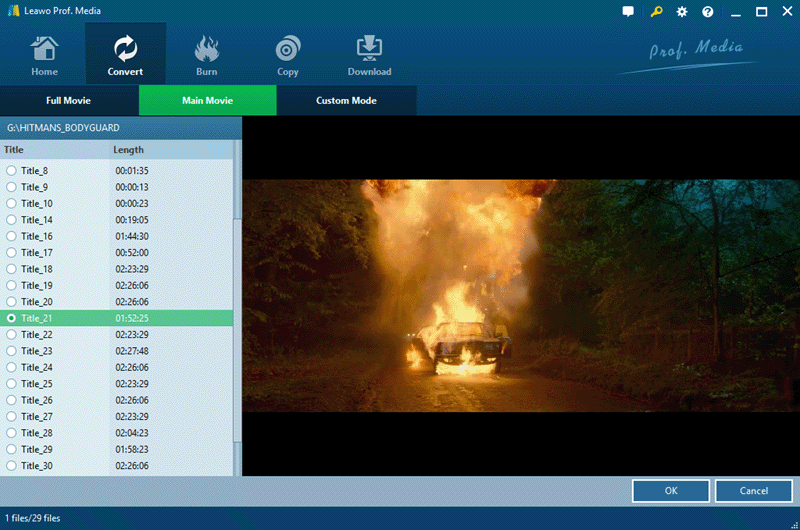Open the Burn module
This screenshot has height=530, width=800.
[x=206, y=55]
